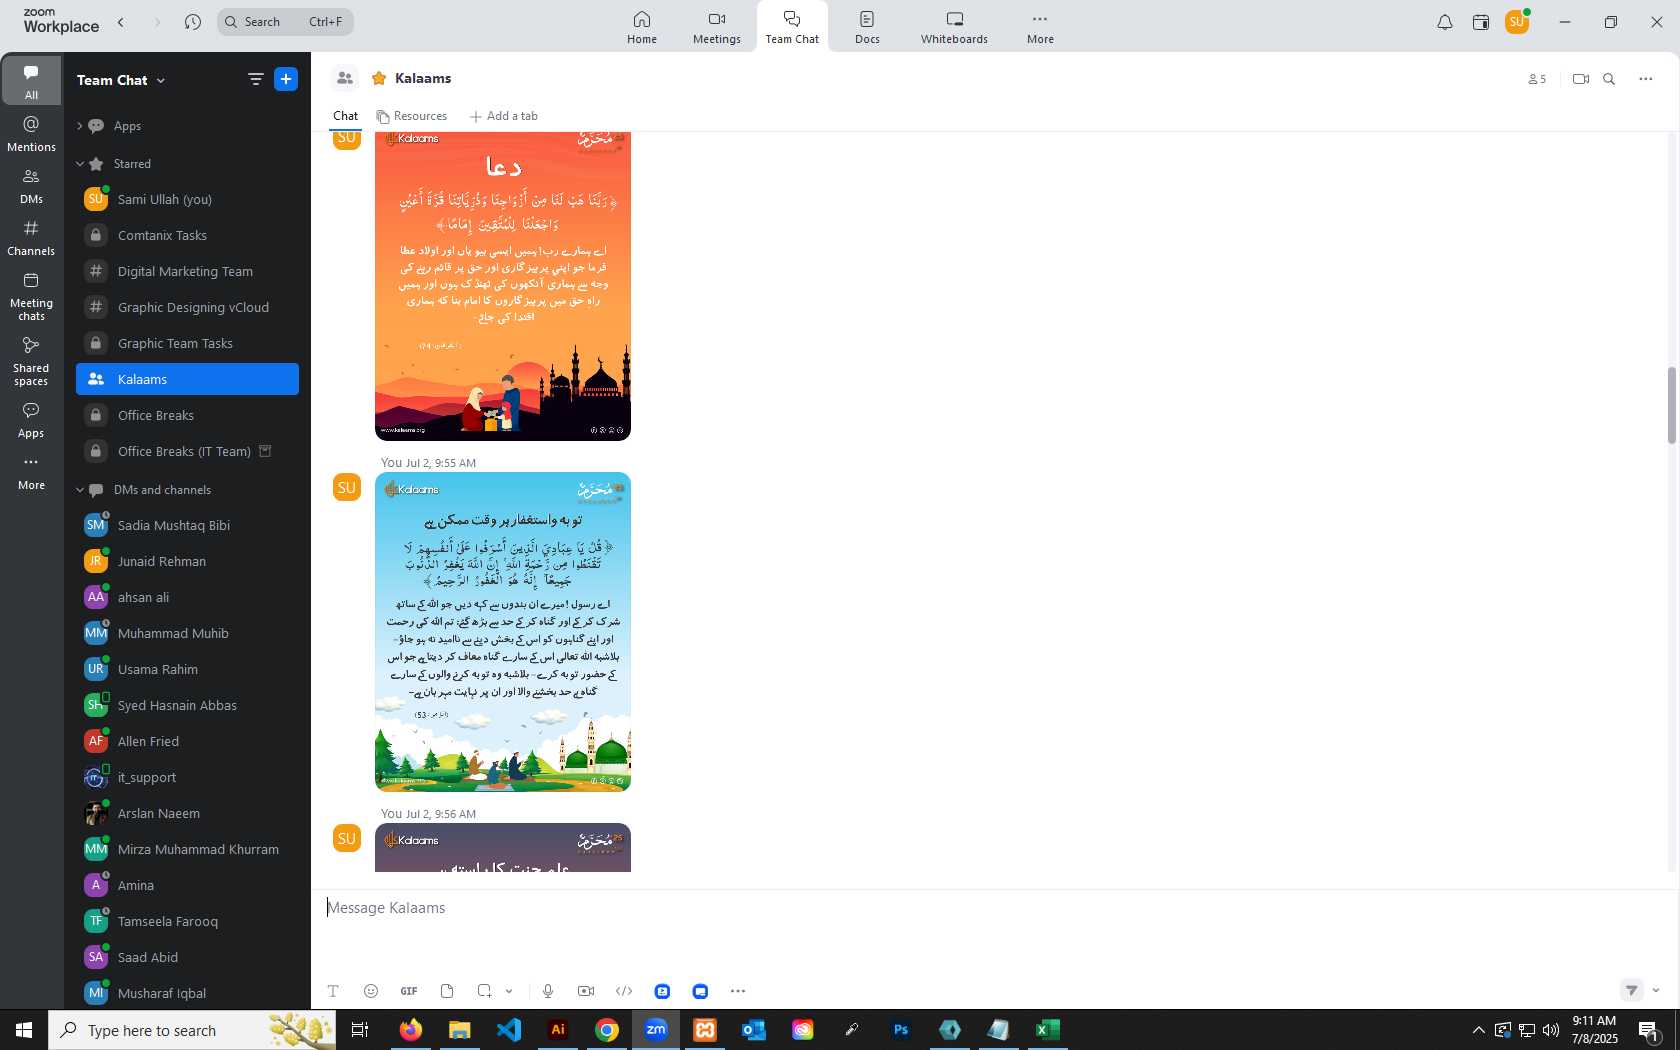Screen dimensions: 1680x1050
Task: Click the send message filter icon
Action: point(1631,990)
